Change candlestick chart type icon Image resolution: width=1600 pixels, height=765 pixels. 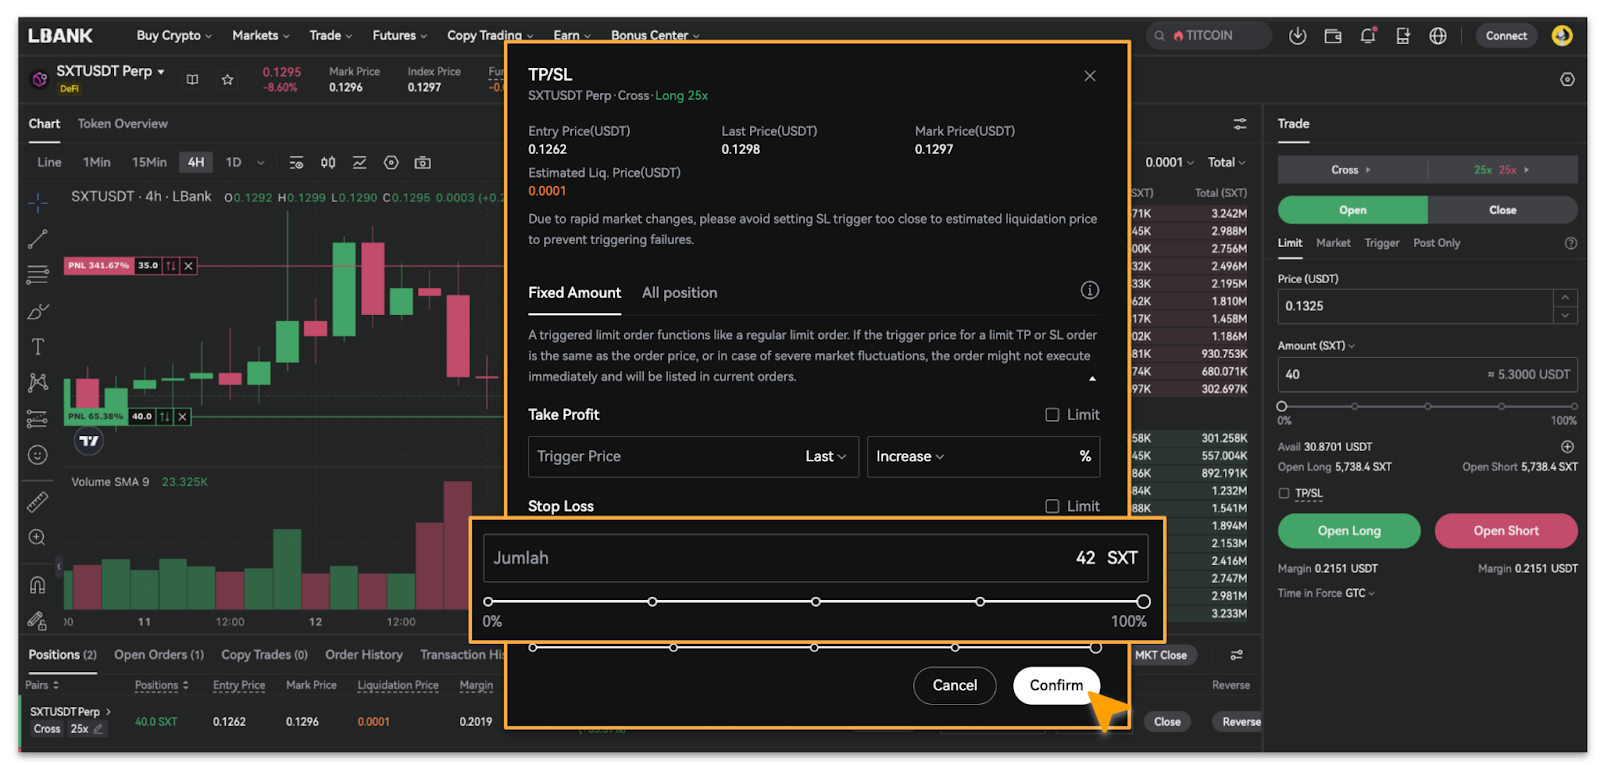(328, 162)
